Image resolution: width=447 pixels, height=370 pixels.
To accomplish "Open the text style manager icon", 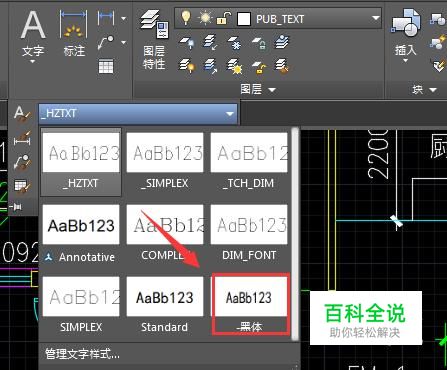I will pos(22,114).
